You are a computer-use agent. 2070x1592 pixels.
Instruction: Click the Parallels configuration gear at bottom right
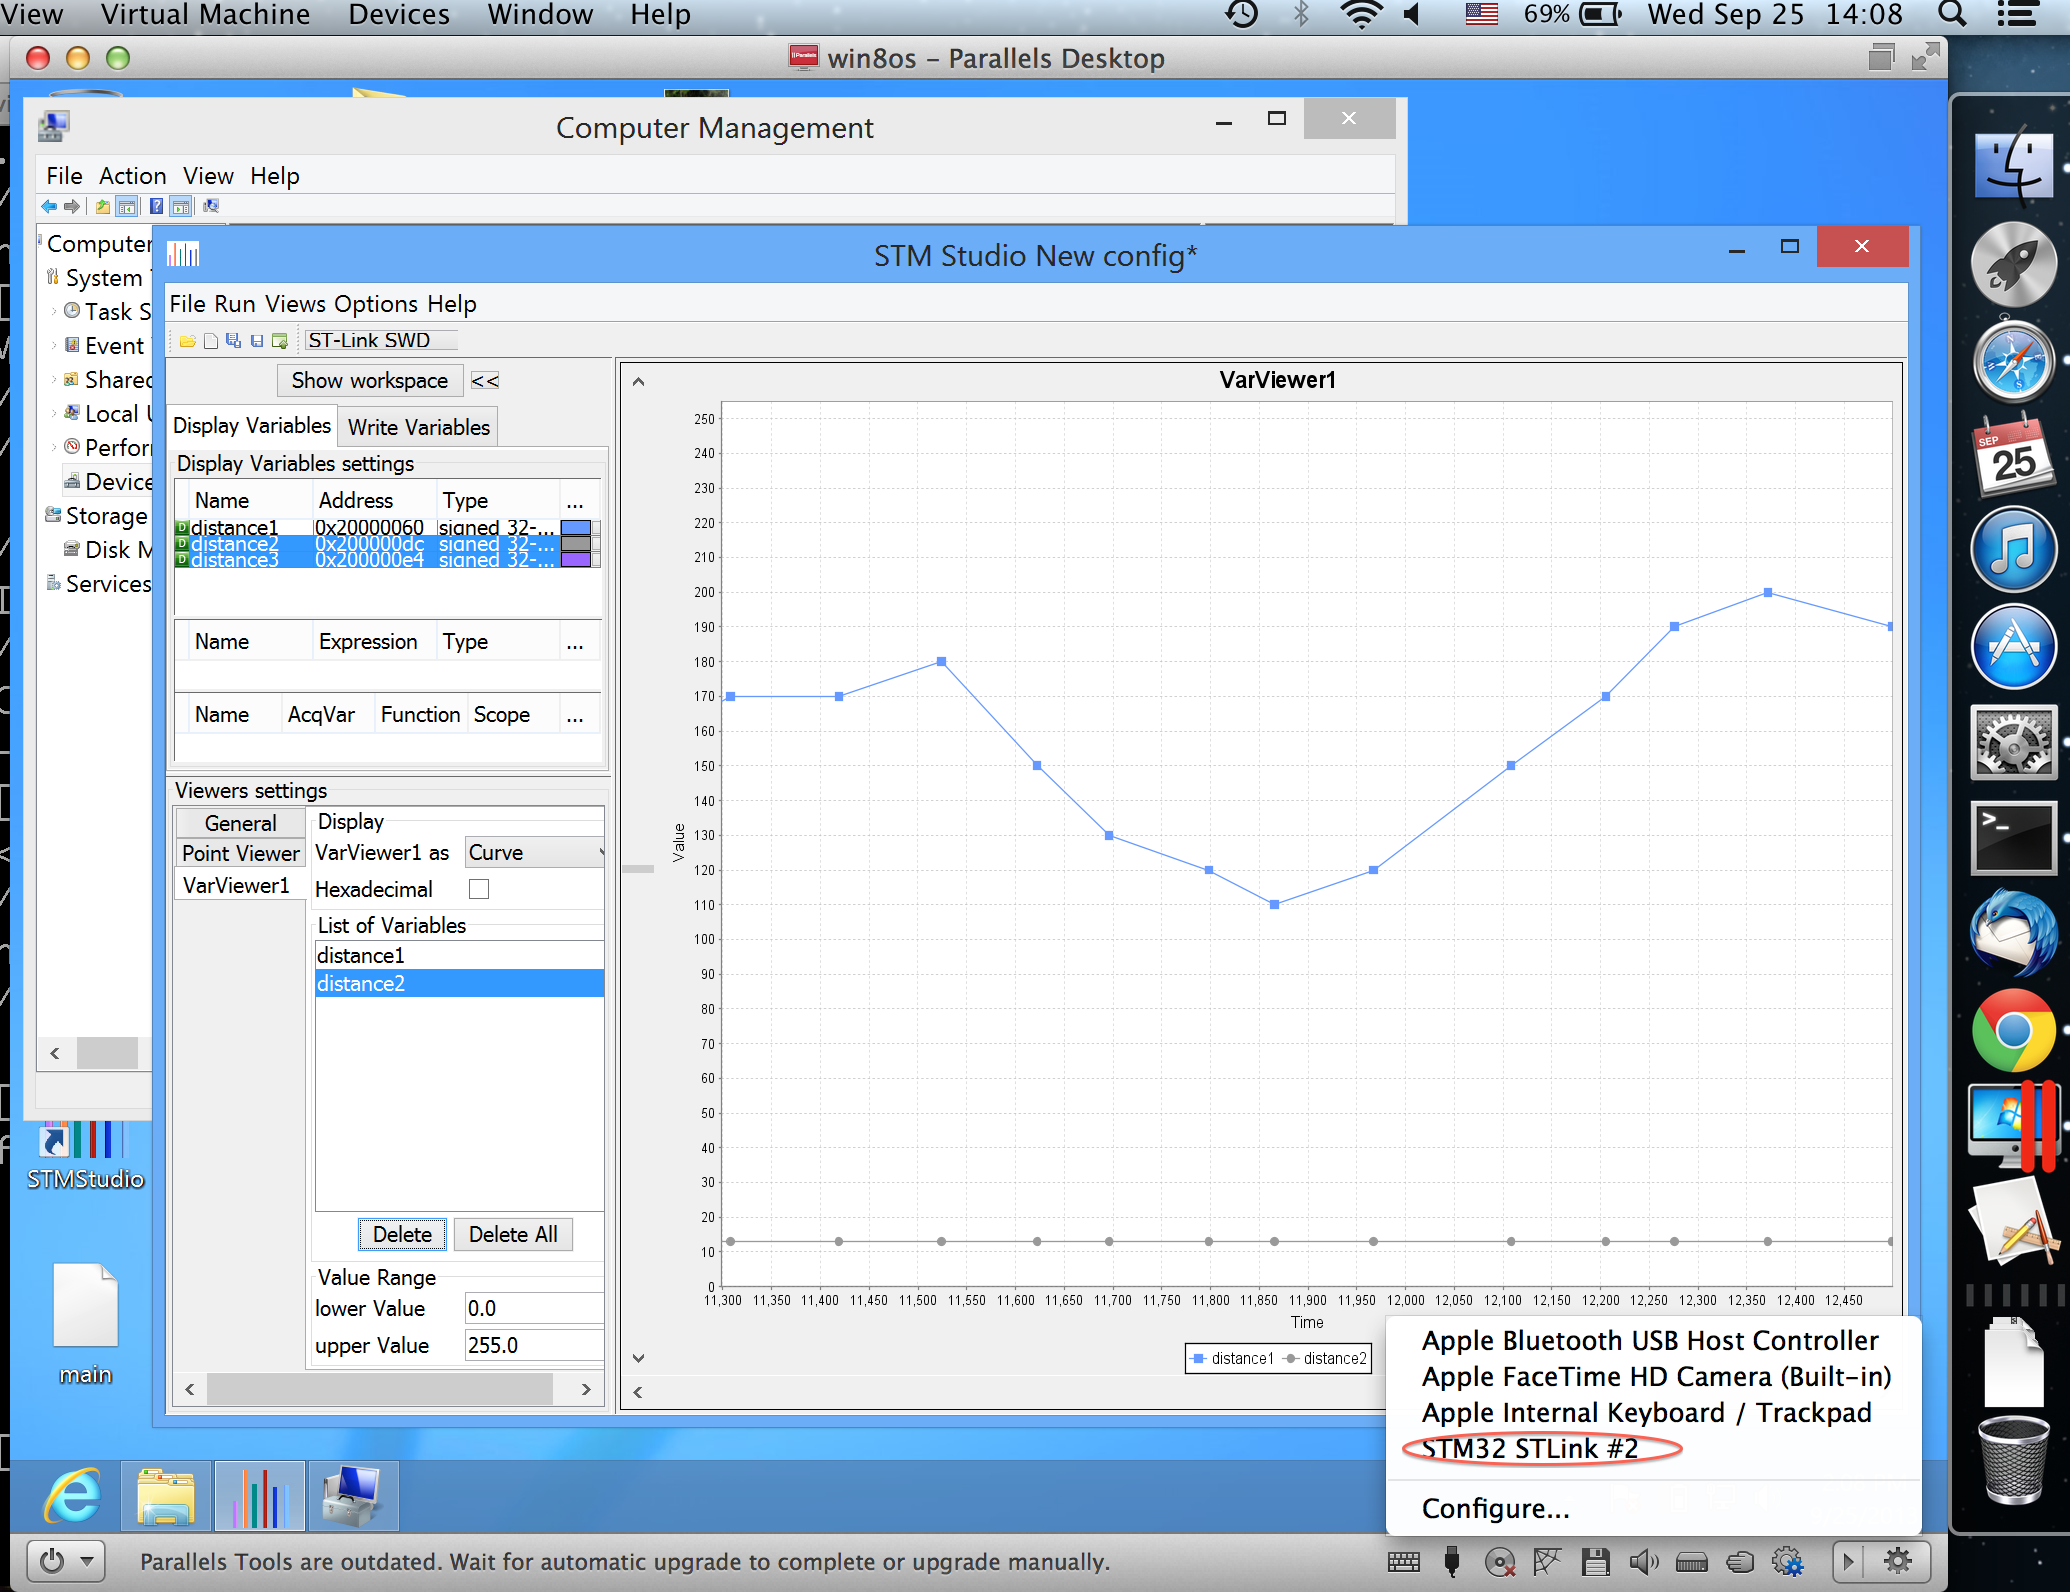(1897, 1561)
